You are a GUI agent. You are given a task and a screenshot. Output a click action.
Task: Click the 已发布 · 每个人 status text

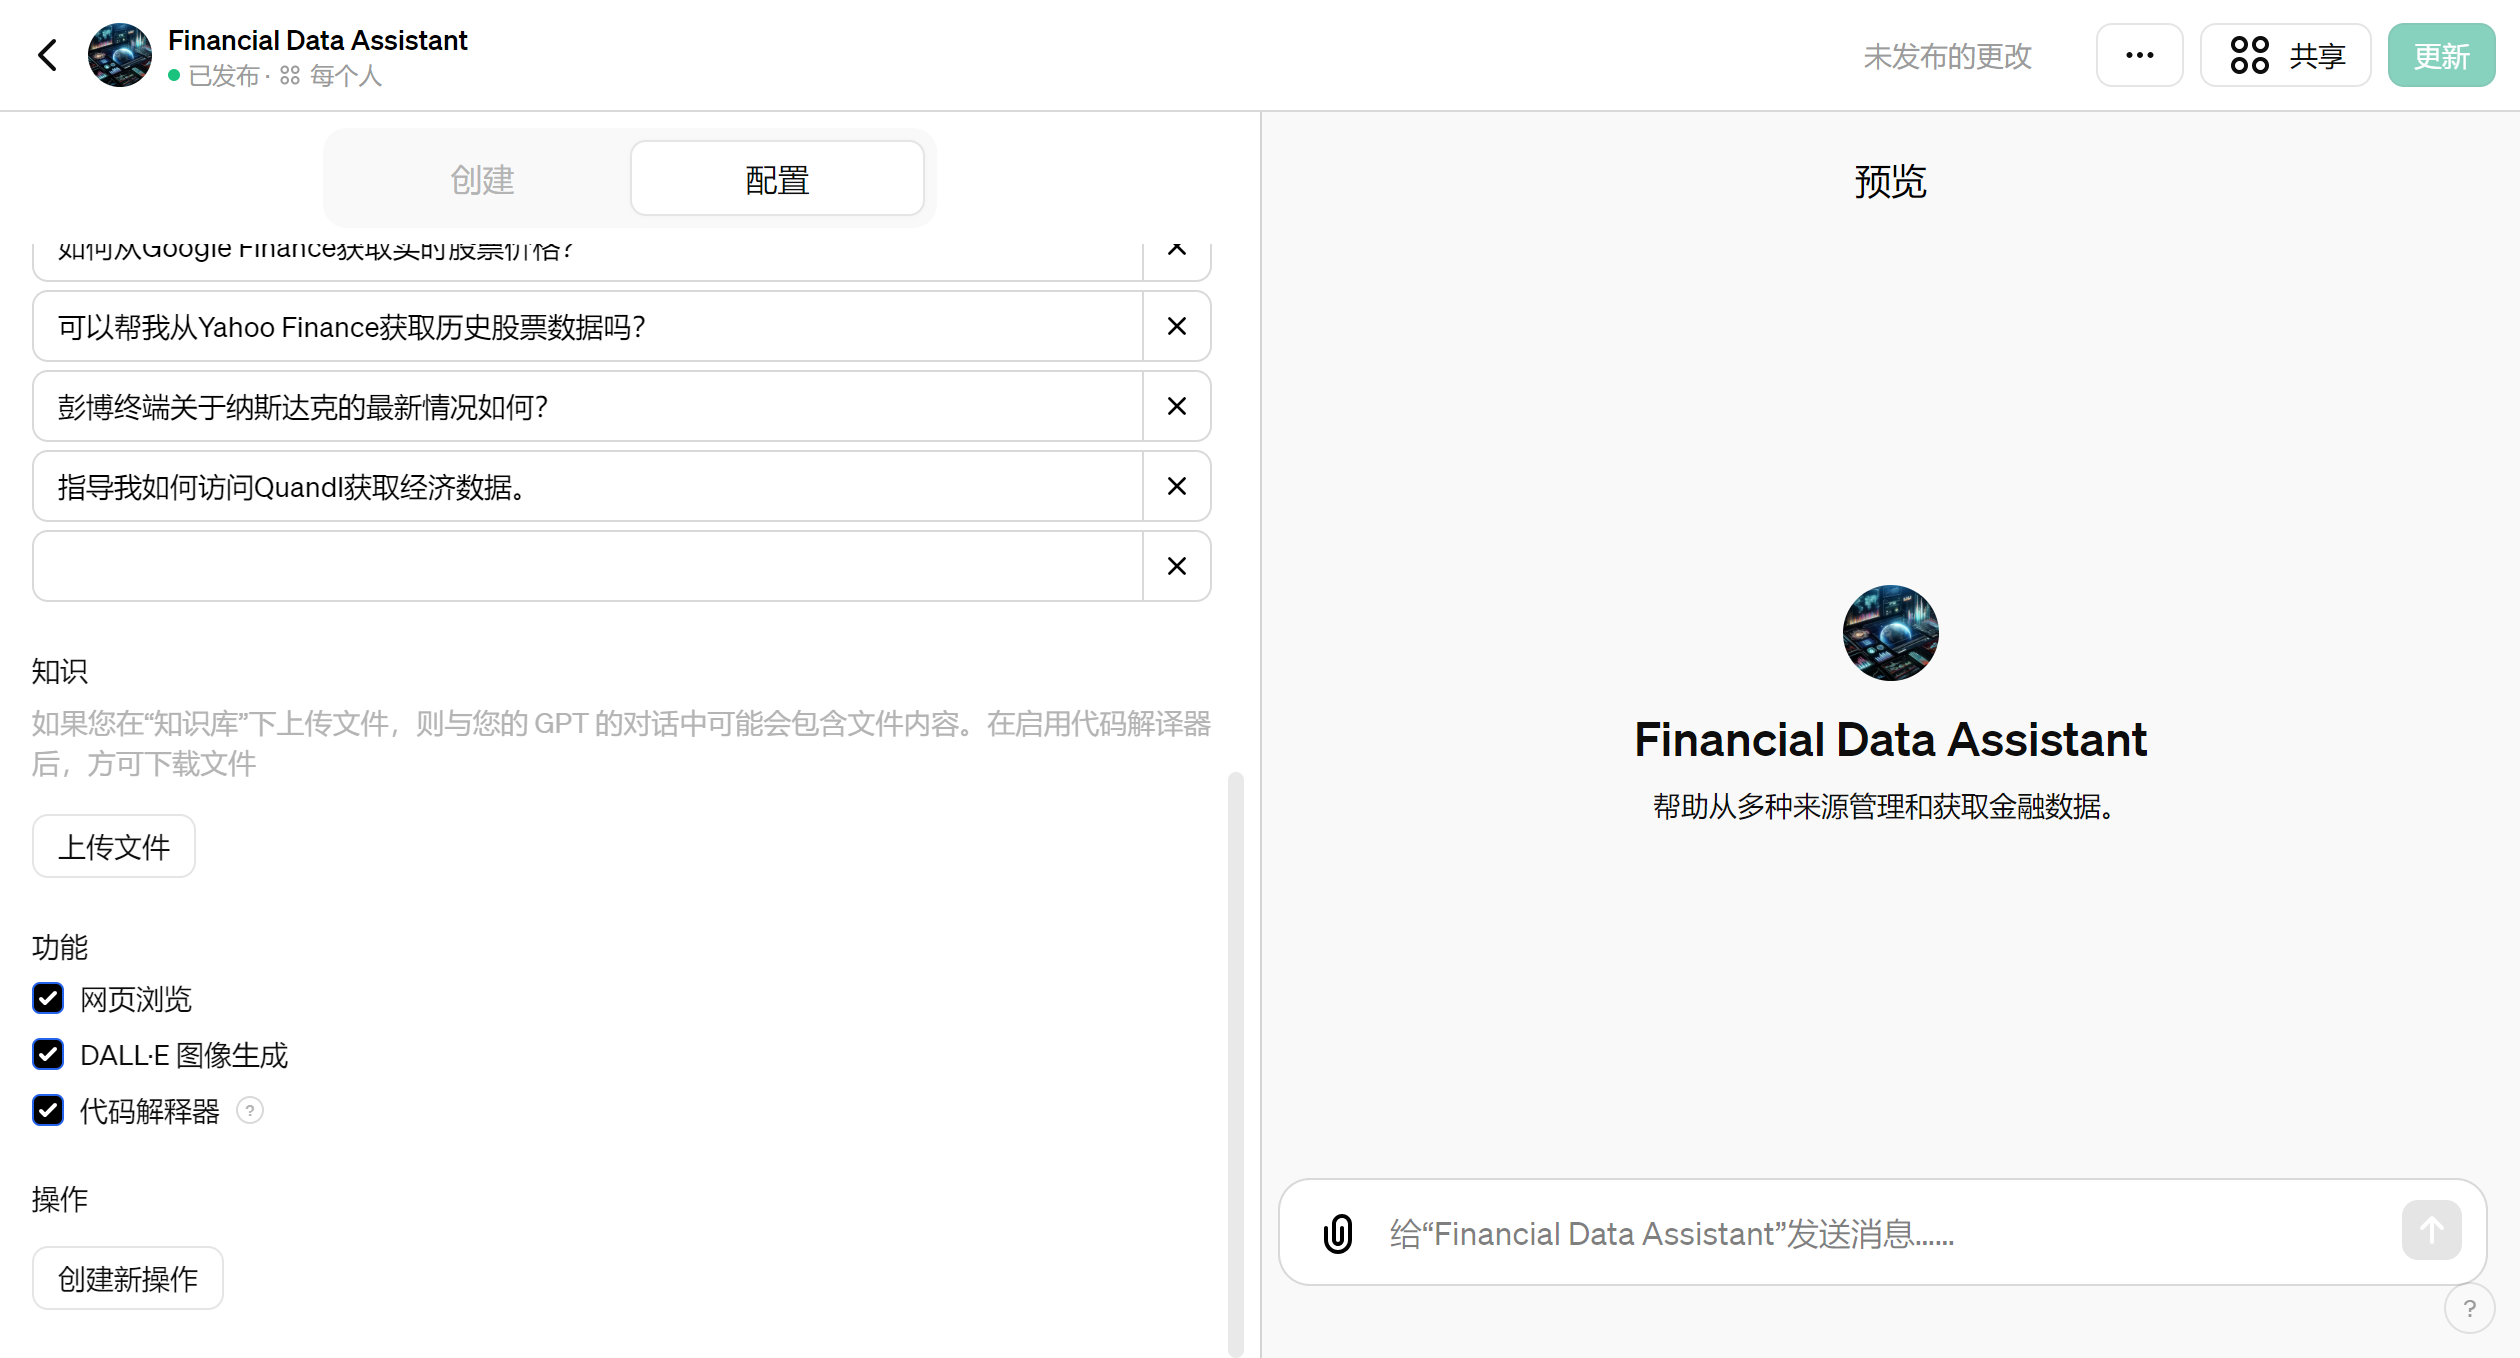pyautogui.click(x=275, y=76)
